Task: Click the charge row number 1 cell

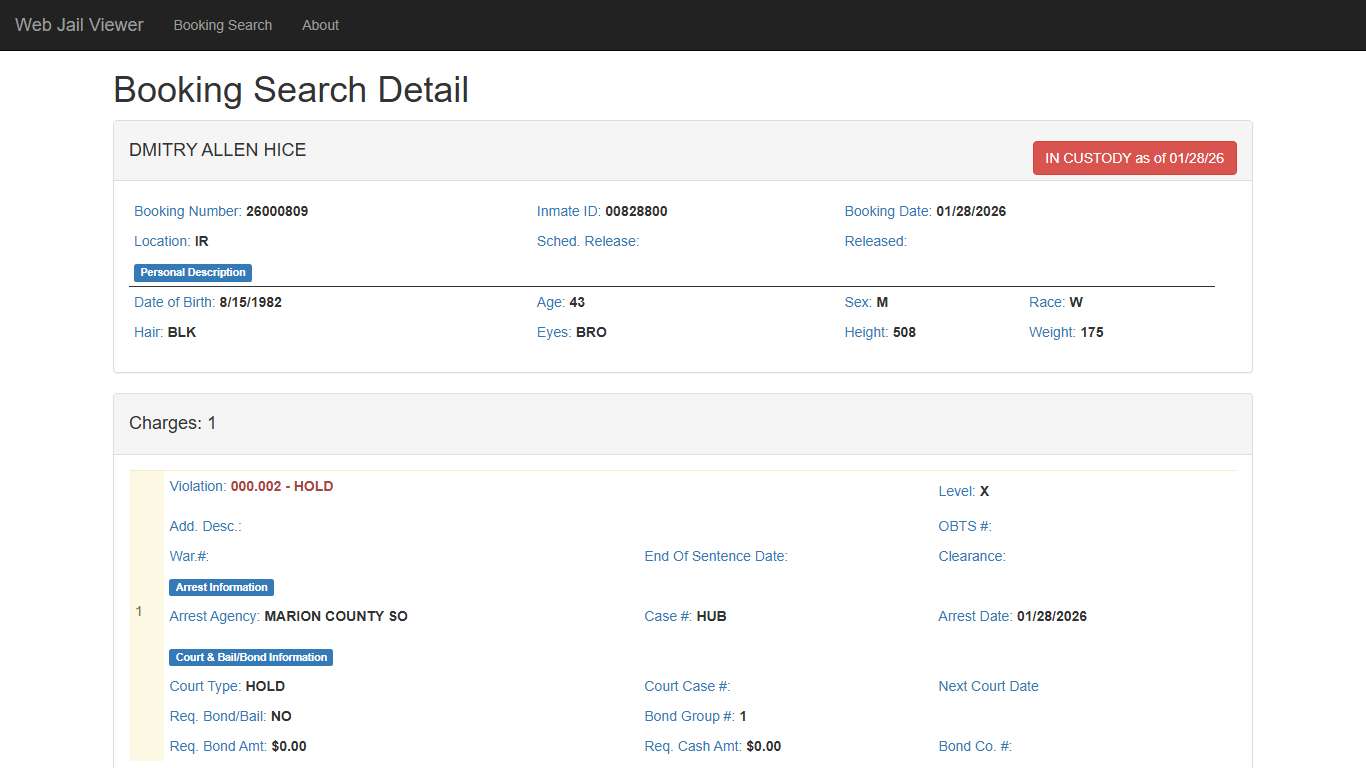Action: point(140,611)
